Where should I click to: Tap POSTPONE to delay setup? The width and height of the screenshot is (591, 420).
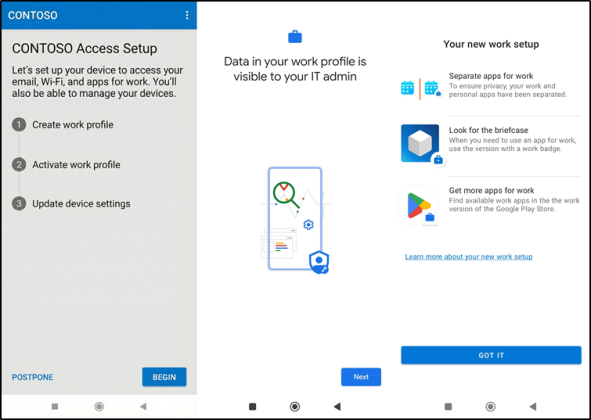point(32,377)
